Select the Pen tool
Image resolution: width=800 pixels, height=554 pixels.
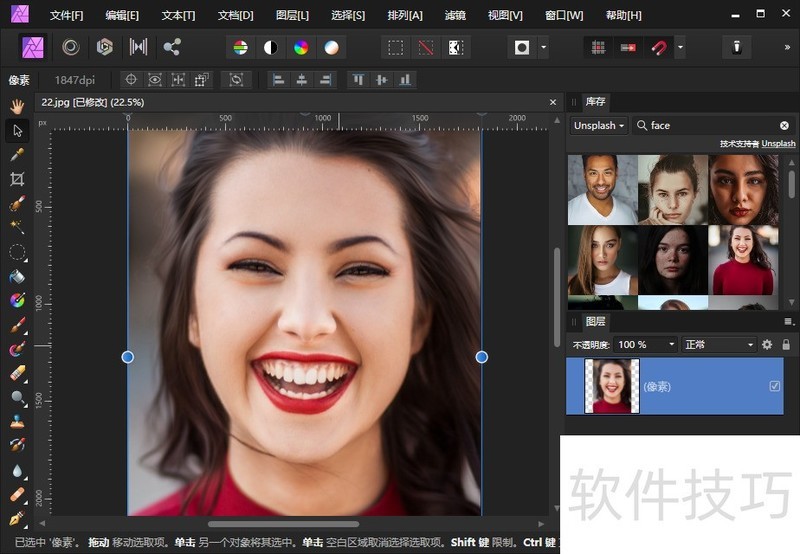[x=17, y=518]
